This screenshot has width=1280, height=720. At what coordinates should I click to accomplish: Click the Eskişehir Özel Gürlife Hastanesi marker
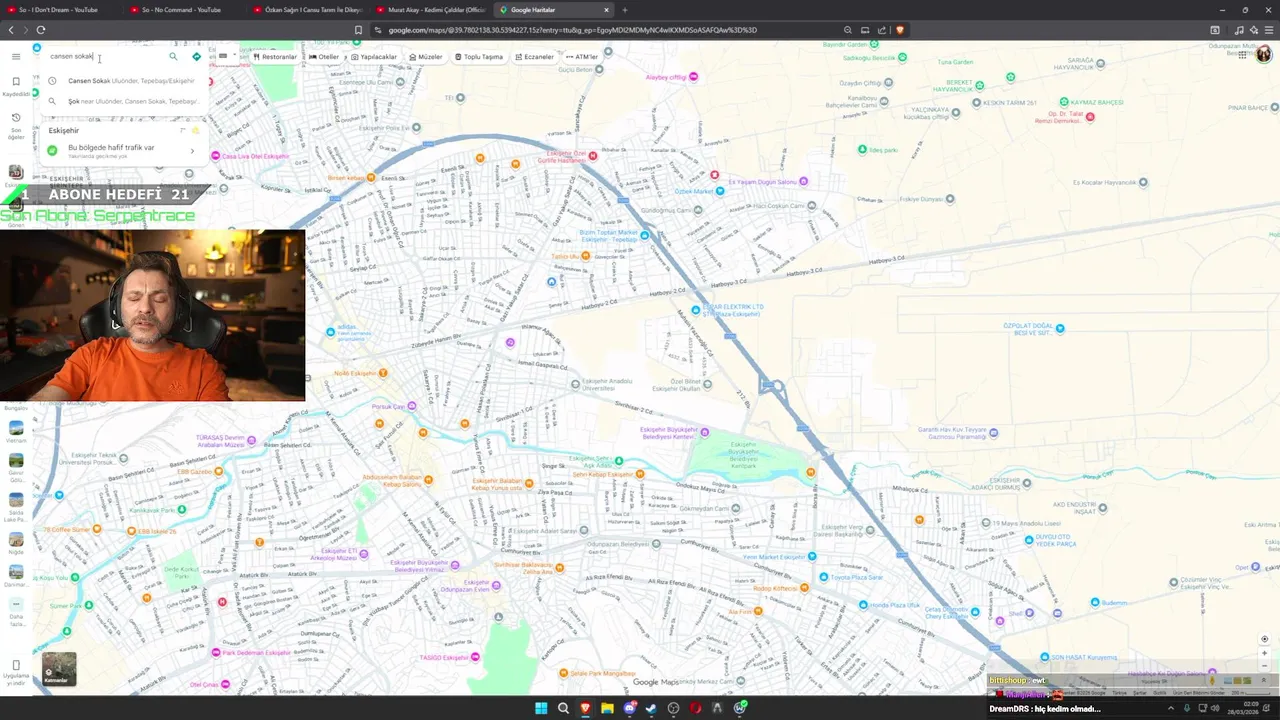(x=593, y=156)
